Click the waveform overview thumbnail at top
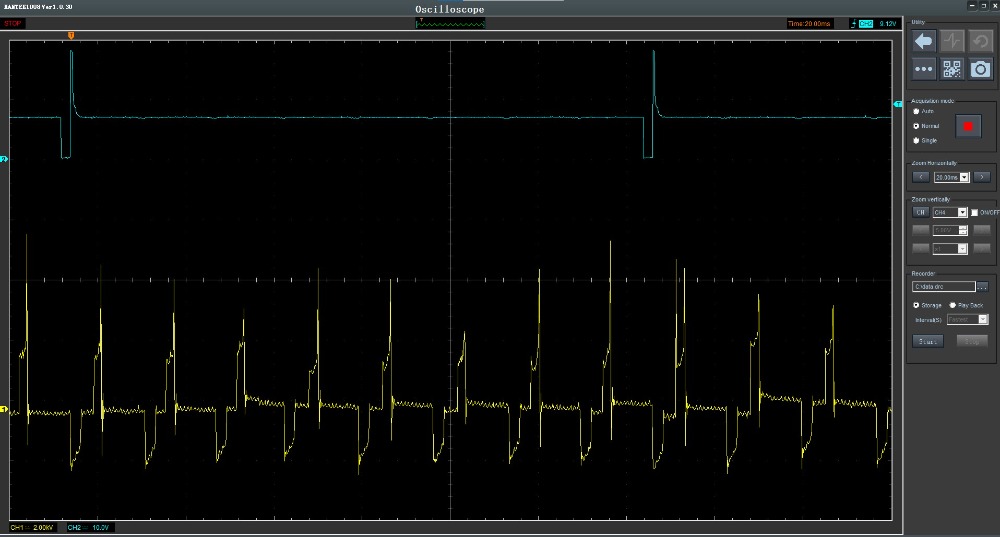The image size is (1000, 537). pos(450,24)
